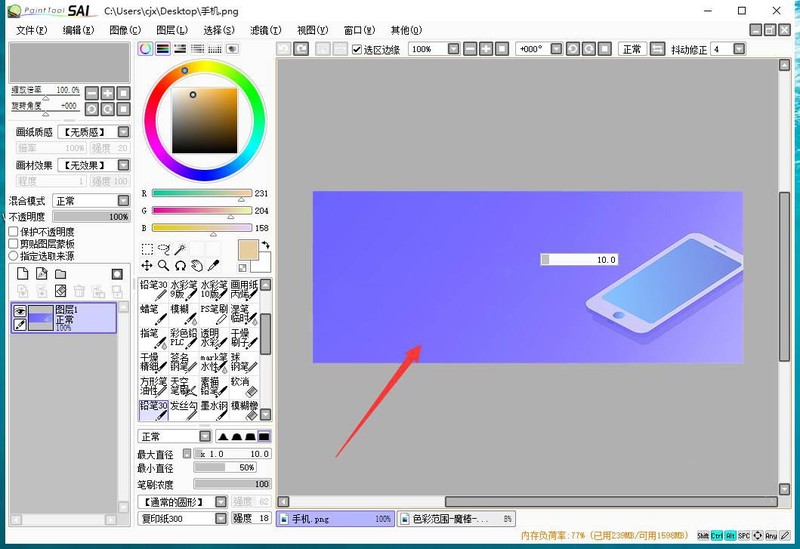Uncheck the 选区边缘 checkbox

[358, 49]
